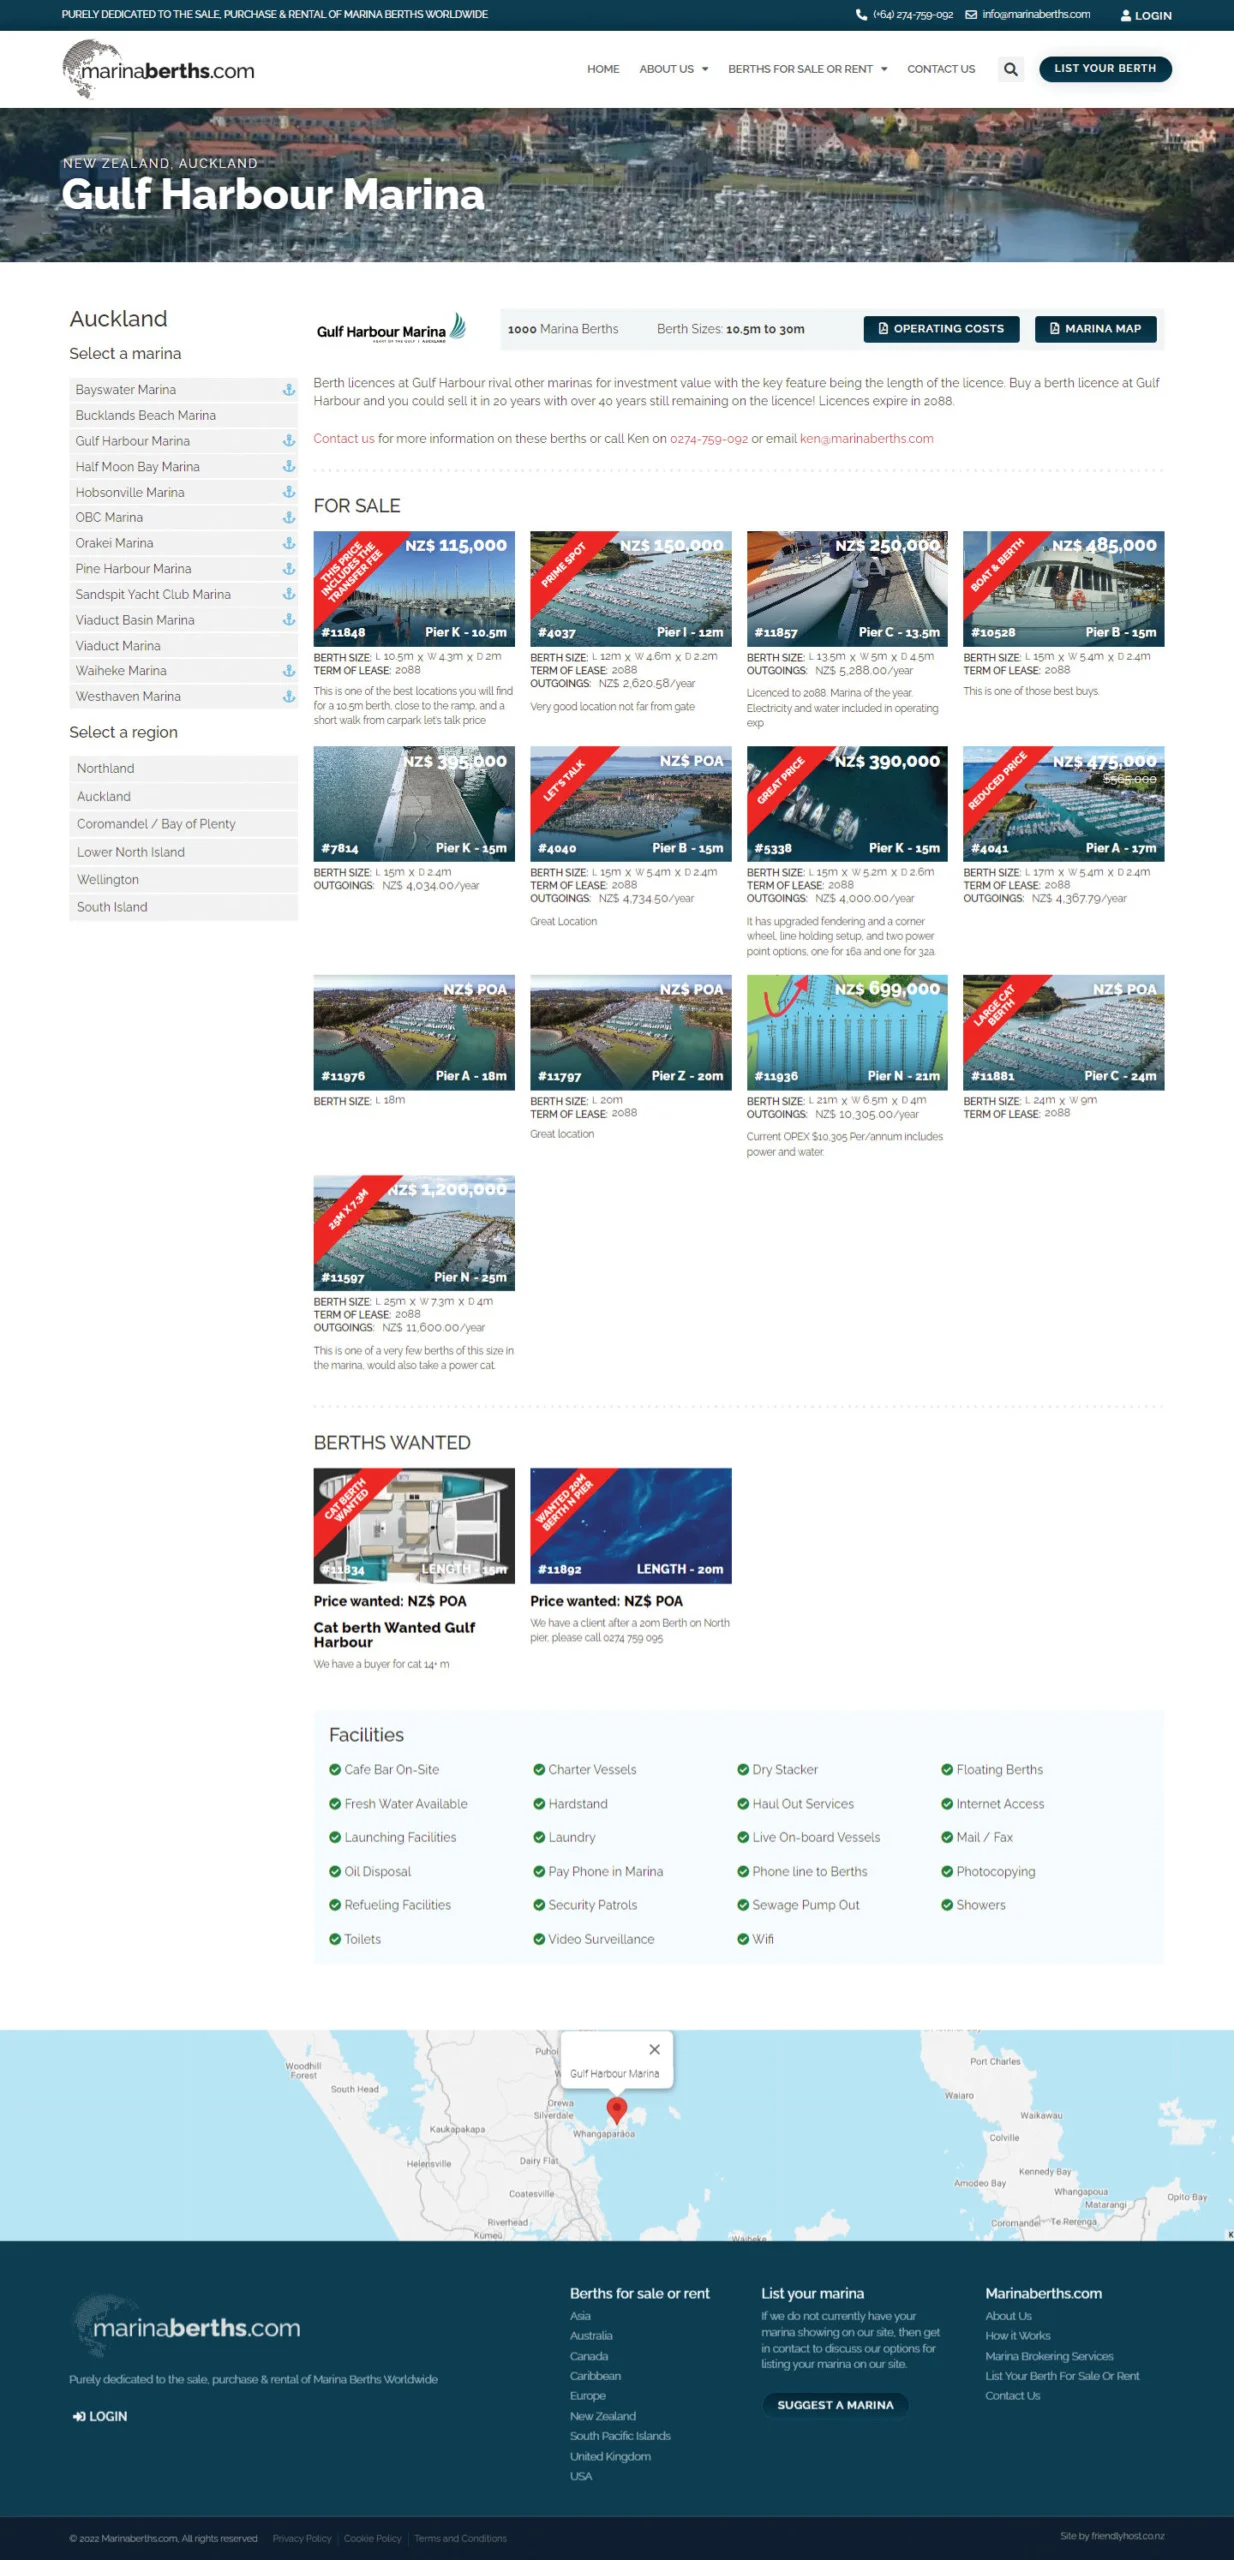Open Marina Brokering Services footer link

tap(1049, 2356)
